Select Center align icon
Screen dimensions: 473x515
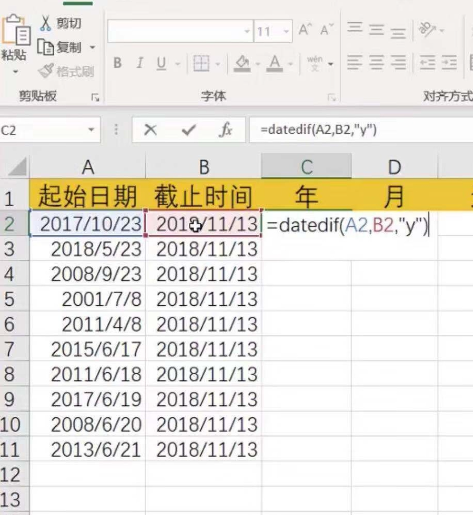377,62
